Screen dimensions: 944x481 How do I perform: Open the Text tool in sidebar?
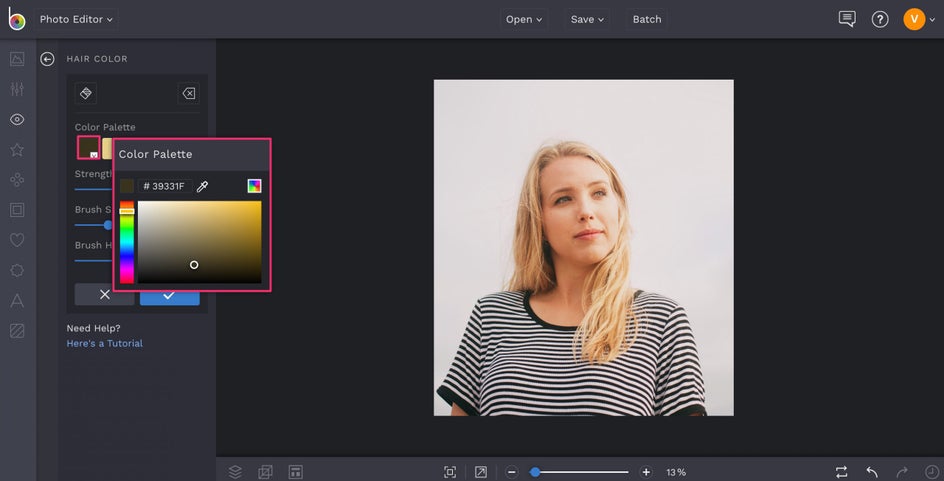click(17, 300)
